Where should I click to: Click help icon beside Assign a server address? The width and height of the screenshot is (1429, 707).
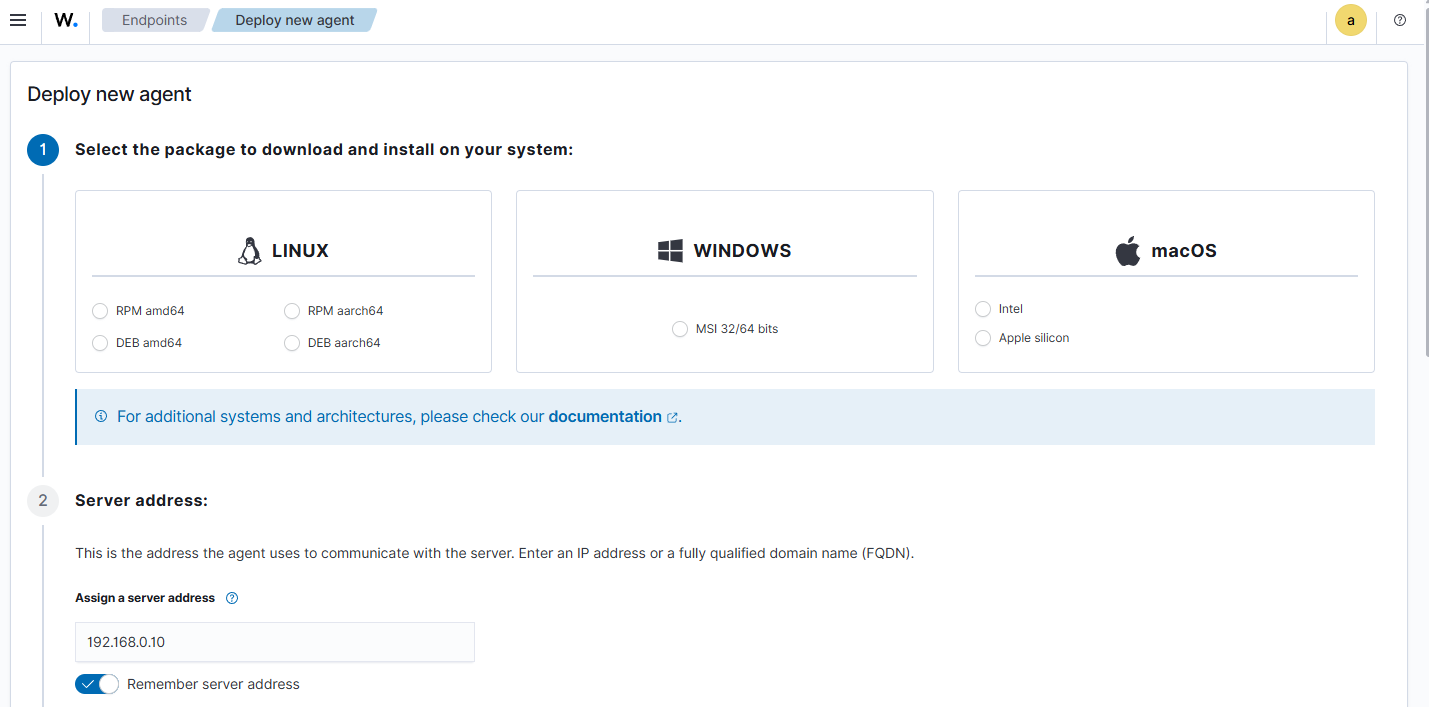pos(232,598)
